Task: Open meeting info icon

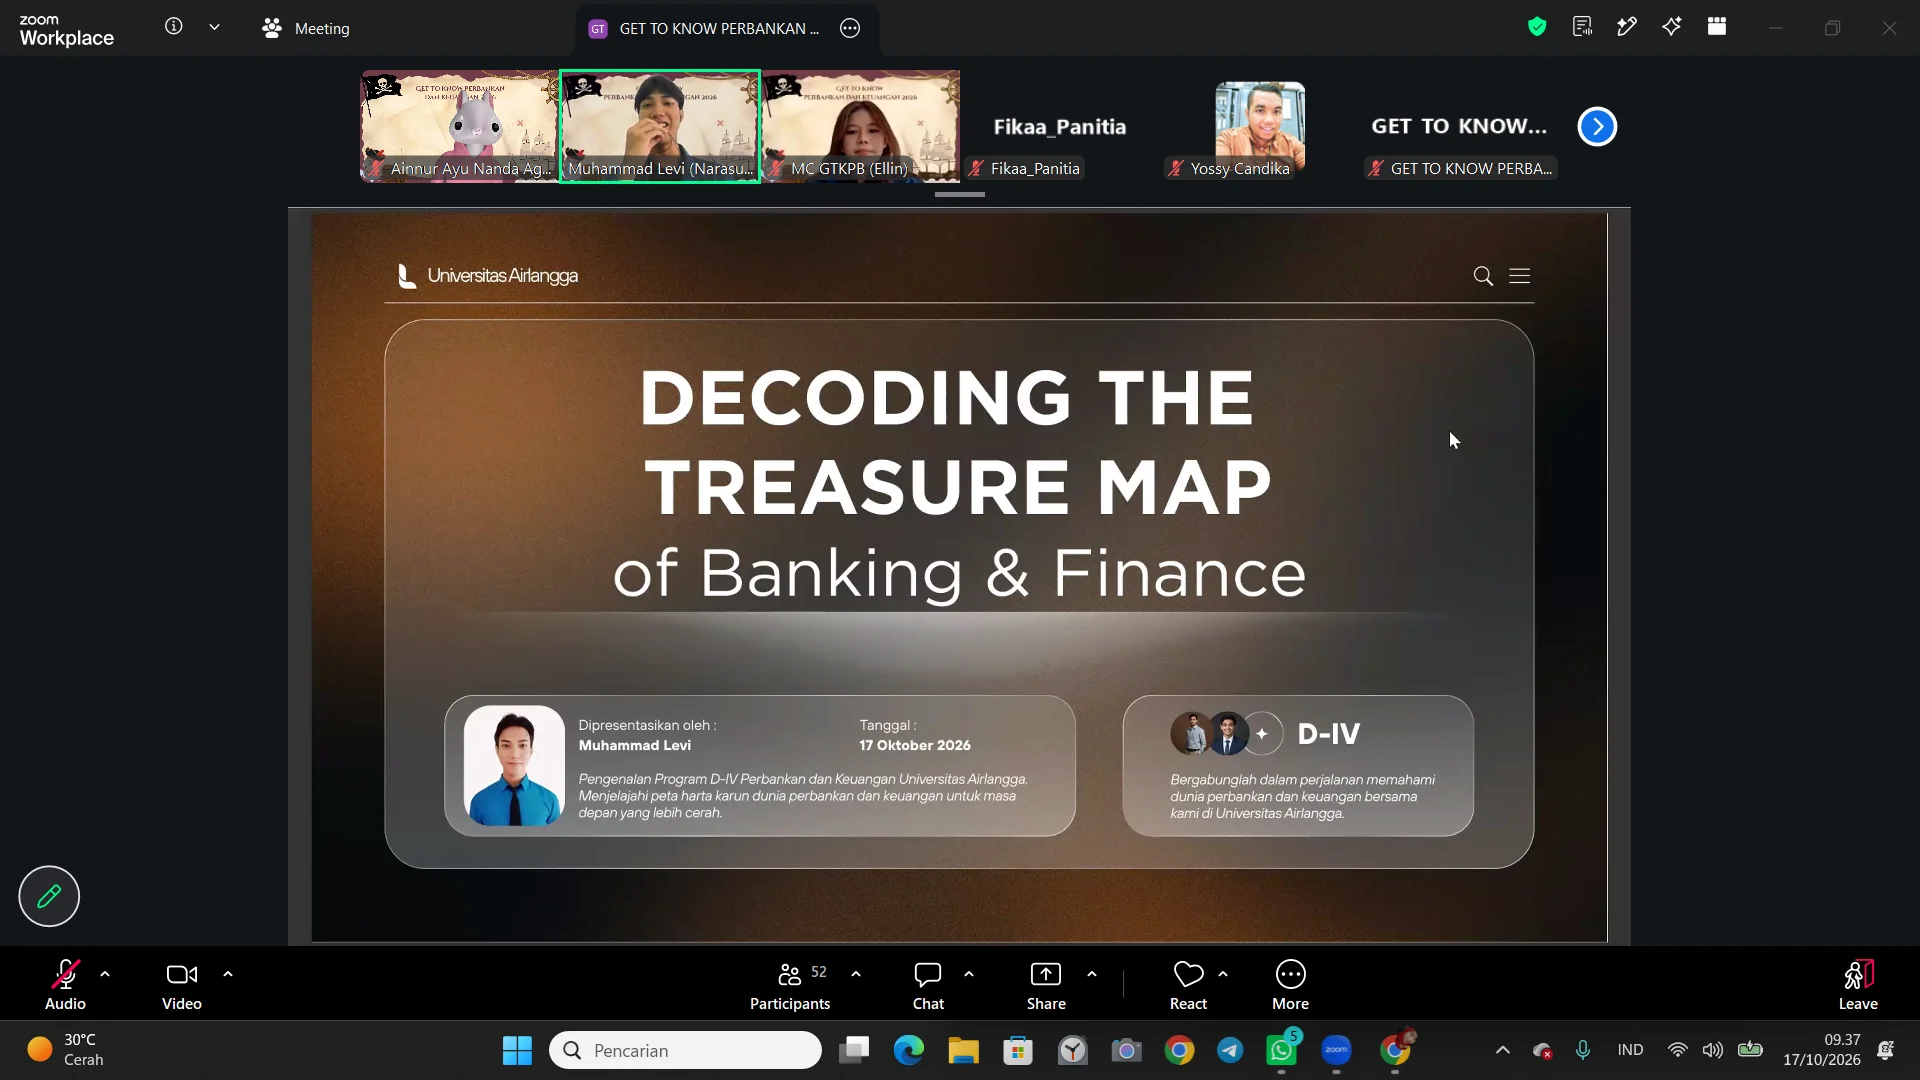Action: tap(174, 27)
